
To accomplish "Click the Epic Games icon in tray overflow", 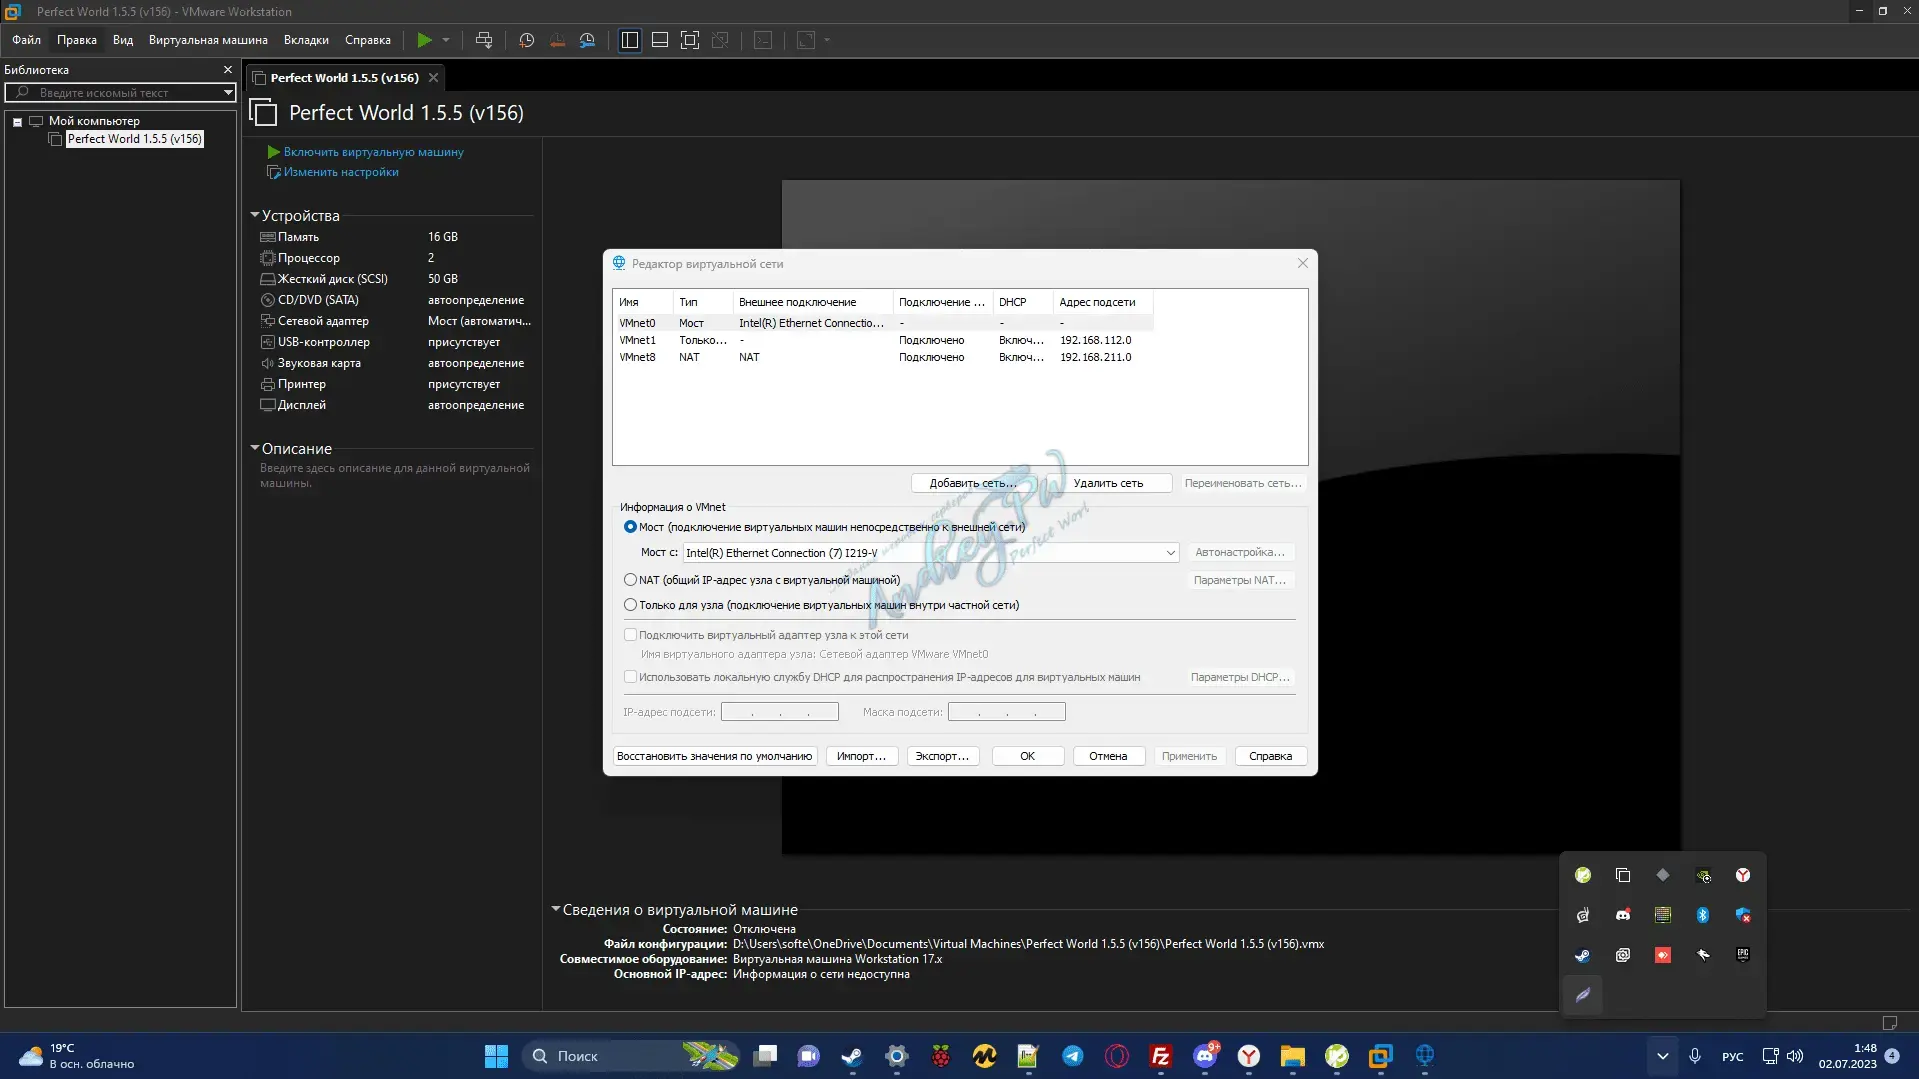I will click(x=1743, y=955).
